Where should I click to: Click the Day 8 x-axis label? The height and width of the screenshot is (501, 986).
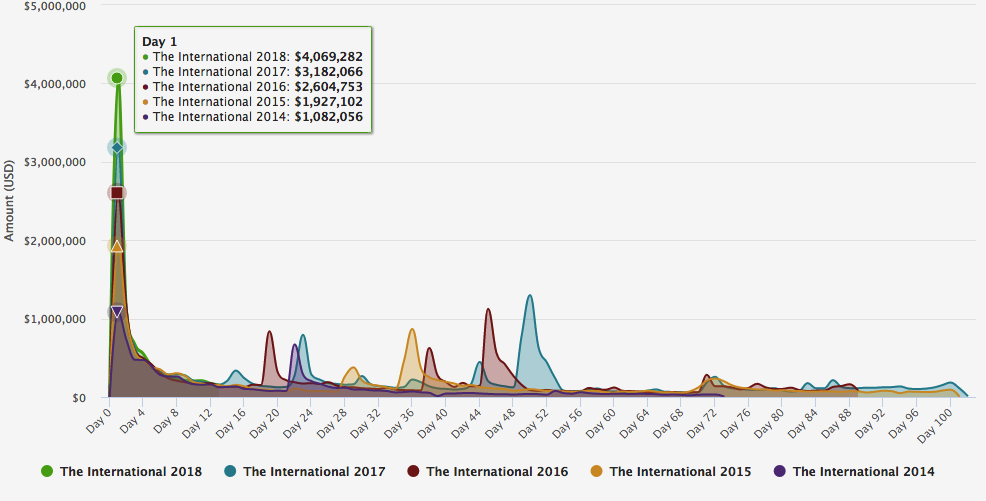(x=166, y=419)
